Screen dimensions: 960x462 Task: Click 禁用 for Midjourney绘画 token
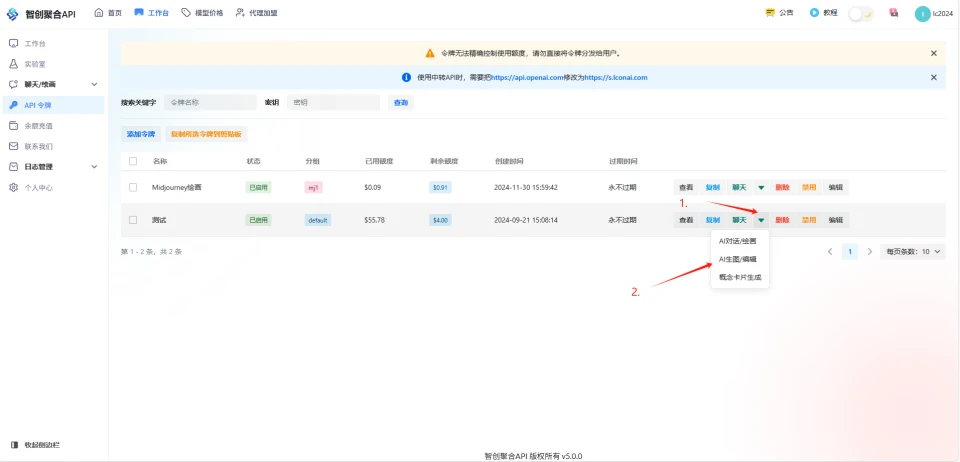tap(809, 187)
